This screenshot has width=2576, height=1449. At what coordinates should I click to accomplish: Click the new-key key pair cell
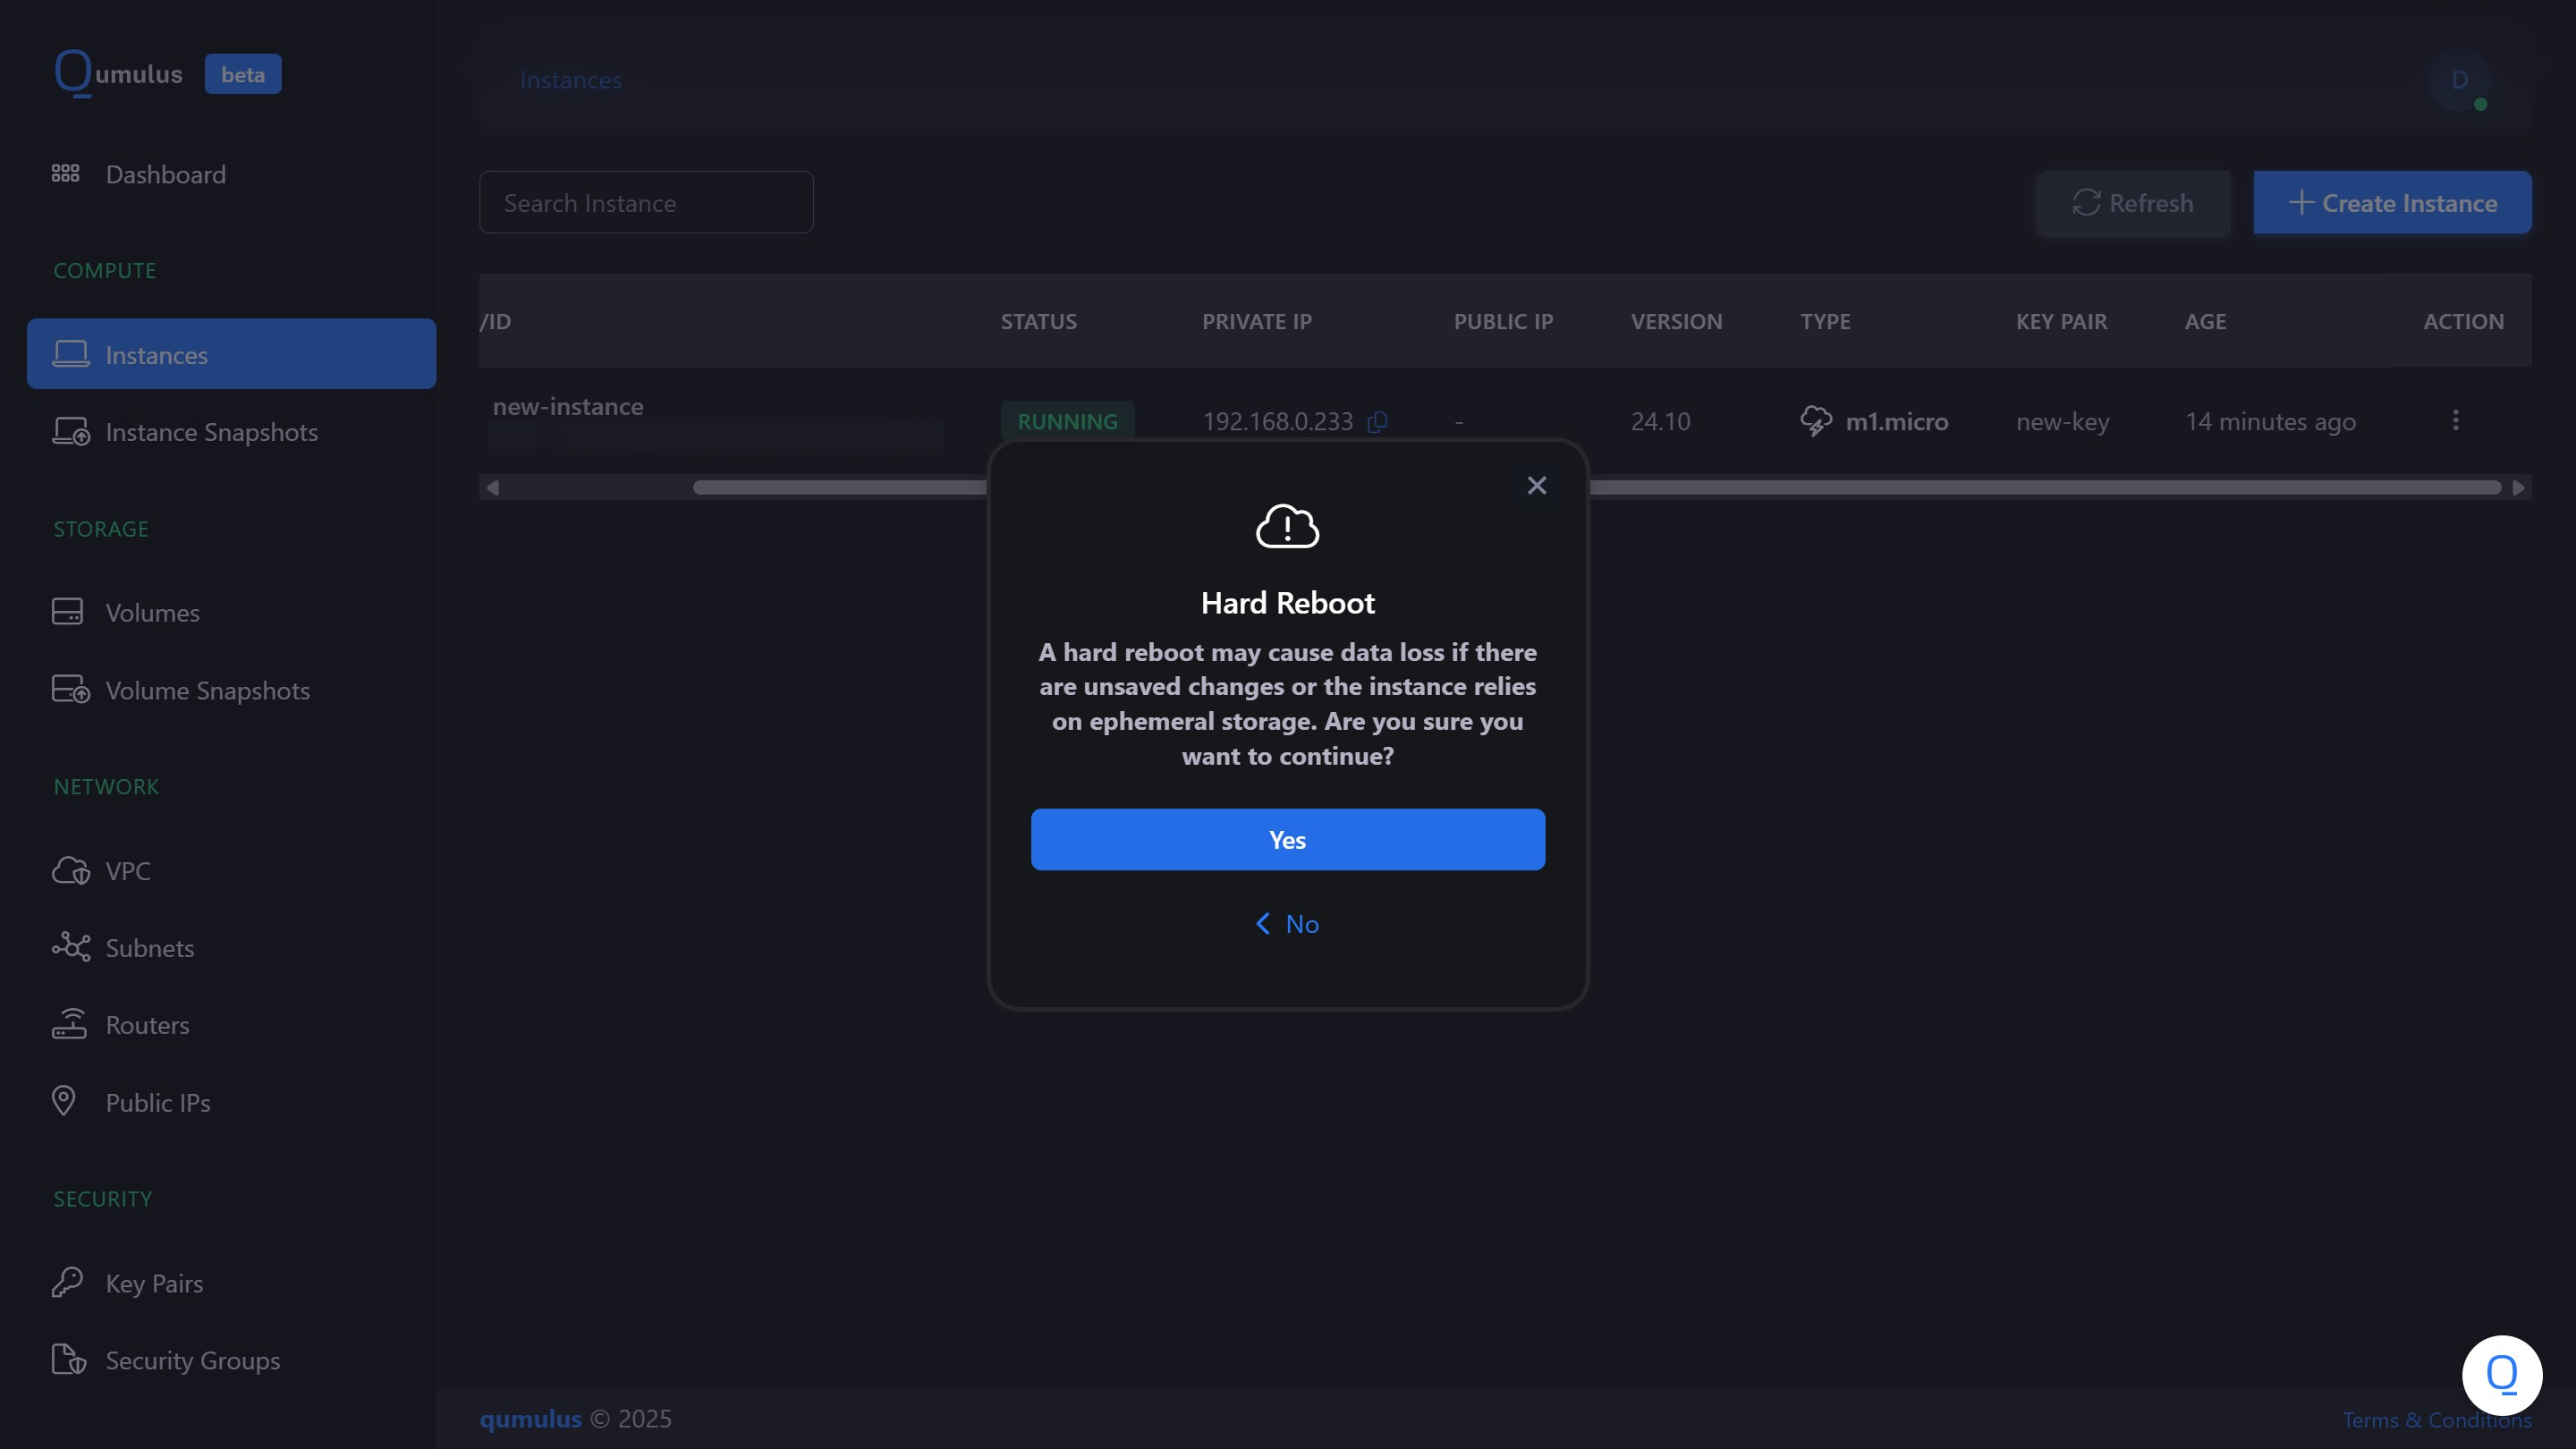2062,421
